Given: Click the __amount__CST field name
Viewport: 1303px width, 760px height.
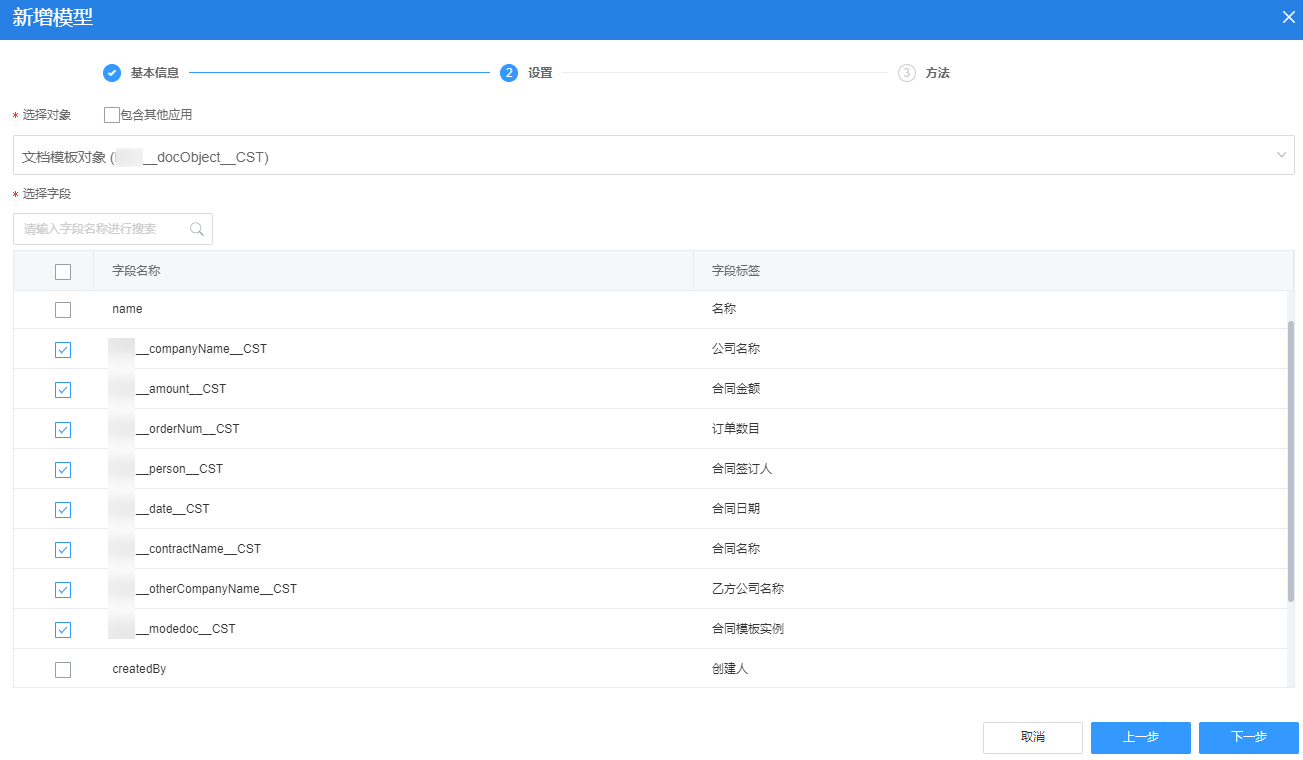Looking at the screenshot, I should click(x=167, y=389).
